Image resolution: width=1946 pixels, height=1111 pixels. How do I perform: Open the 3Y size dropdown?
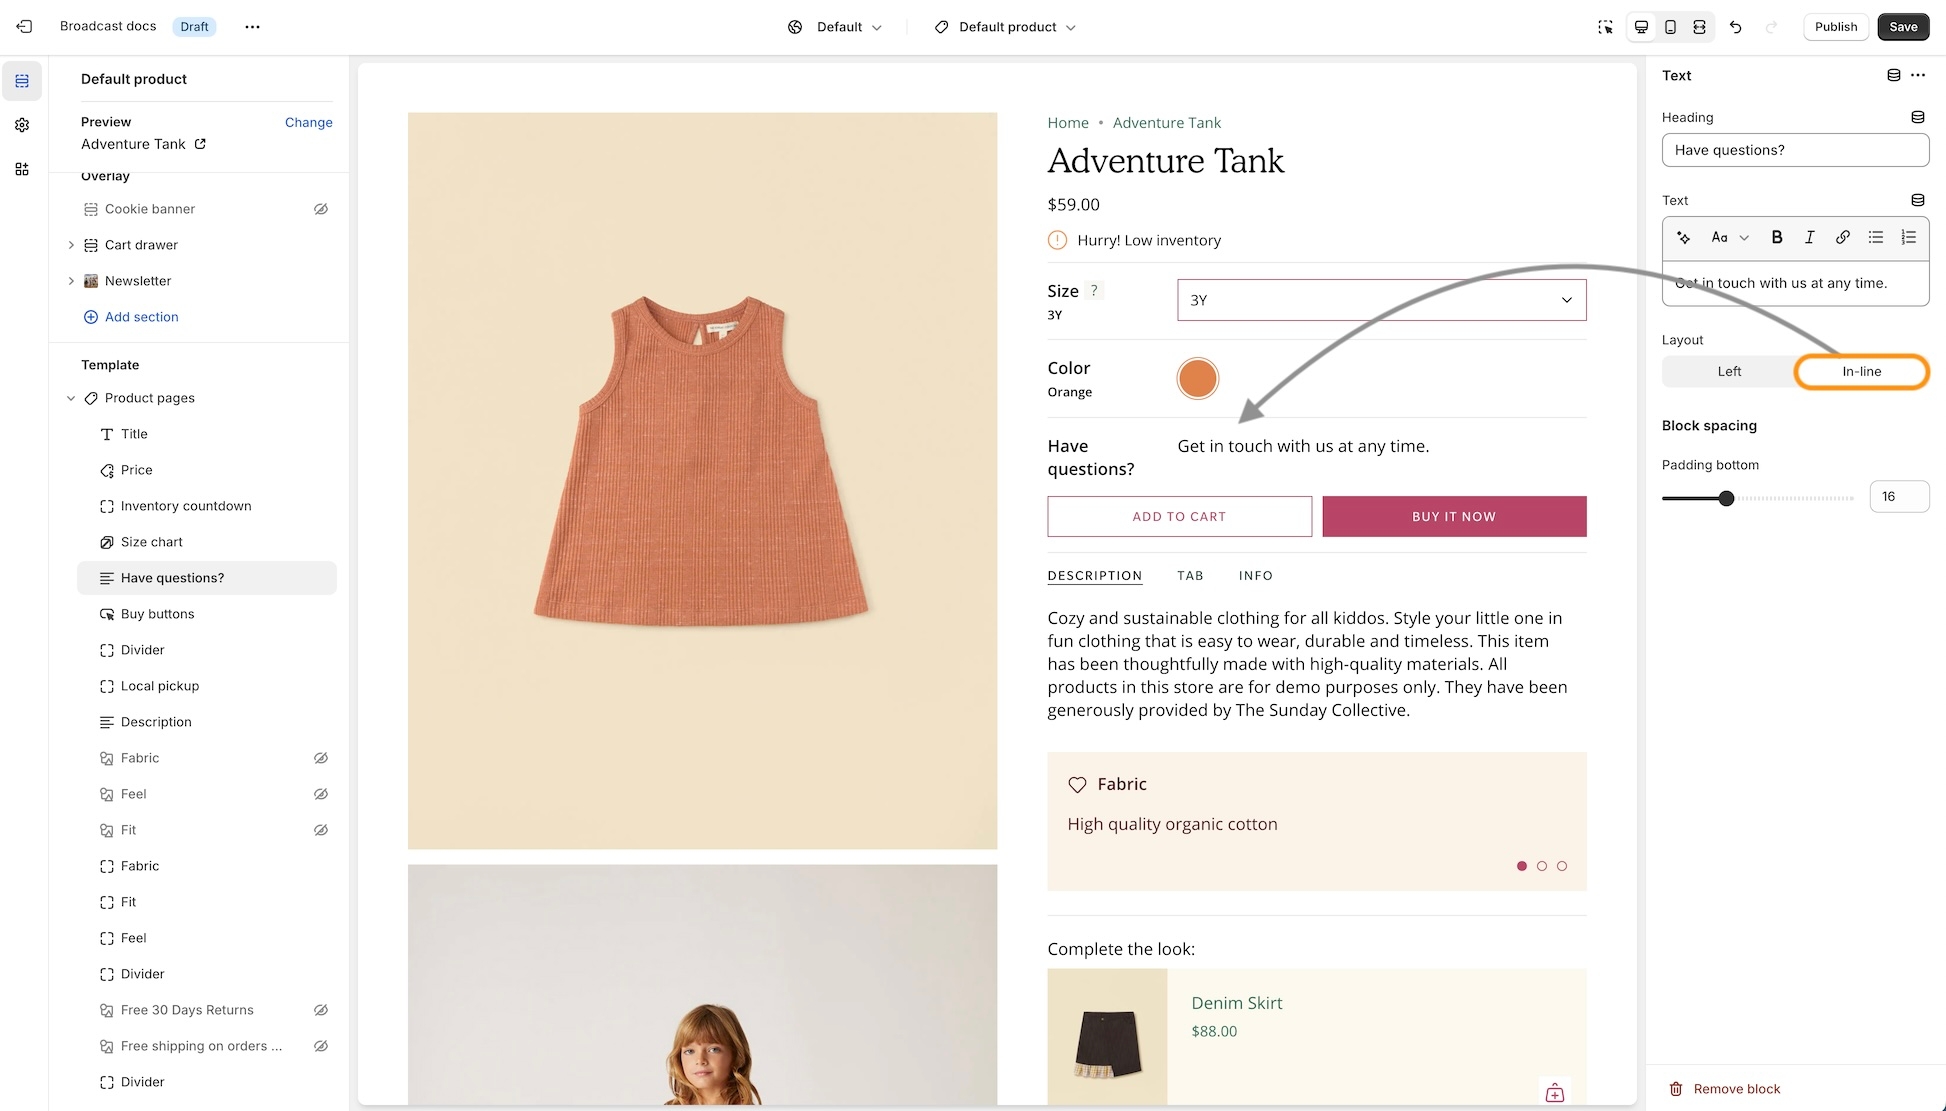(x=1381, y=300)
